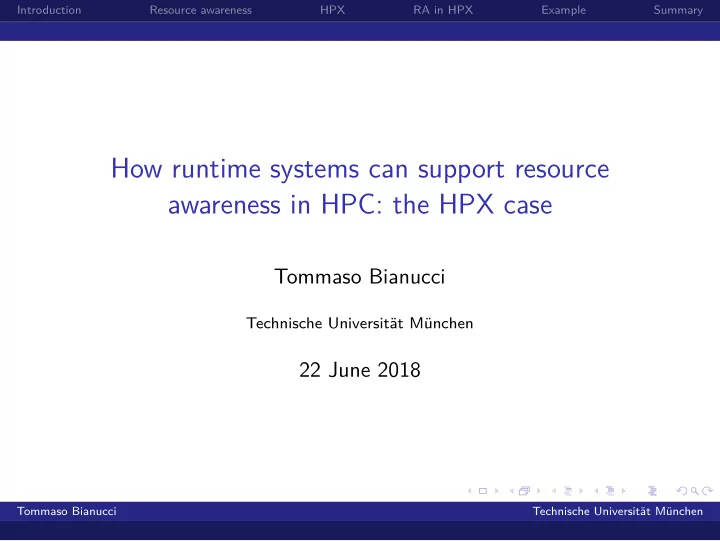720x541 pixels.
Task: Click previous slide arrow beside slide icon
Action: point(470,491)
